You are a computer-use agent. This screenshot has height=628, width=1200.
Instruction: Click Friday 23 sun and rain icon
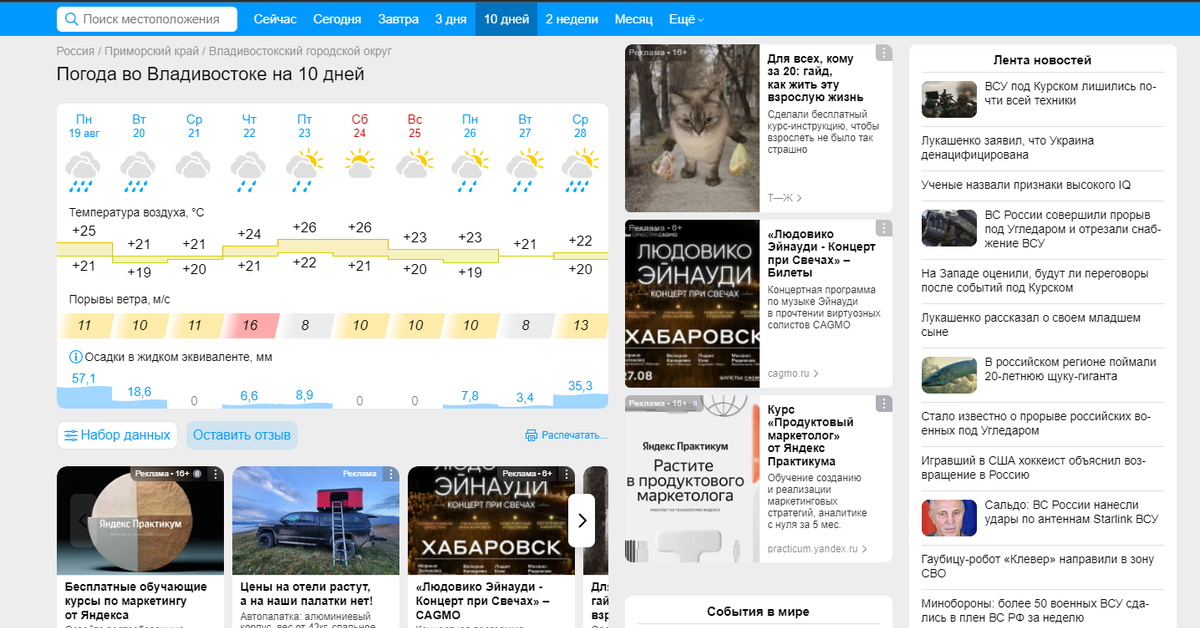click(x=304, y=169)
